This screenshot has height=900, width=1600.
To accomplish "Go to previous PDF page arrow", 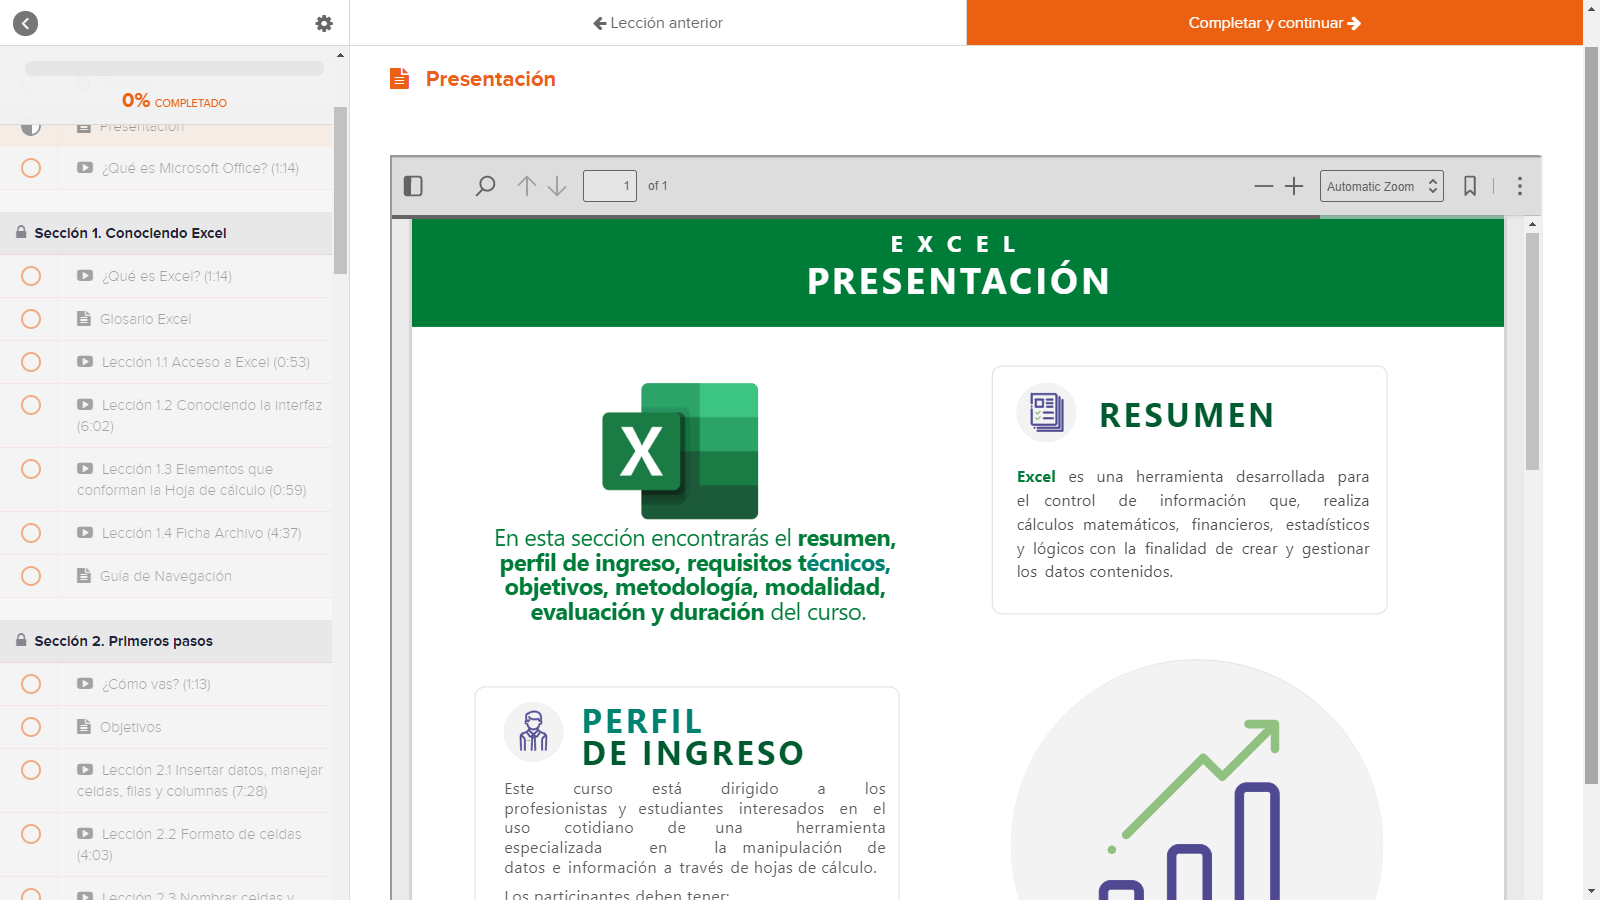I will click(527, 186).
